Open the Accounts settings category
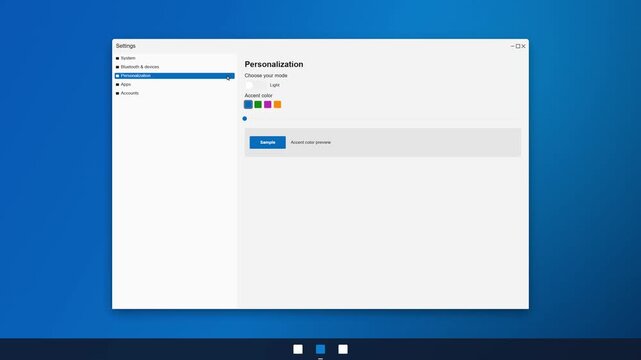The height and width of the screenshot is (360, 641). [x=175, y=93]
